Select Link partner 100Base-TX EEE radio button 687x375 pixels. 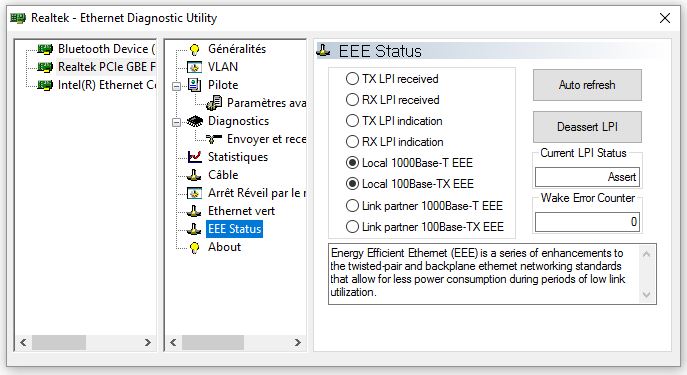point(352,227)
